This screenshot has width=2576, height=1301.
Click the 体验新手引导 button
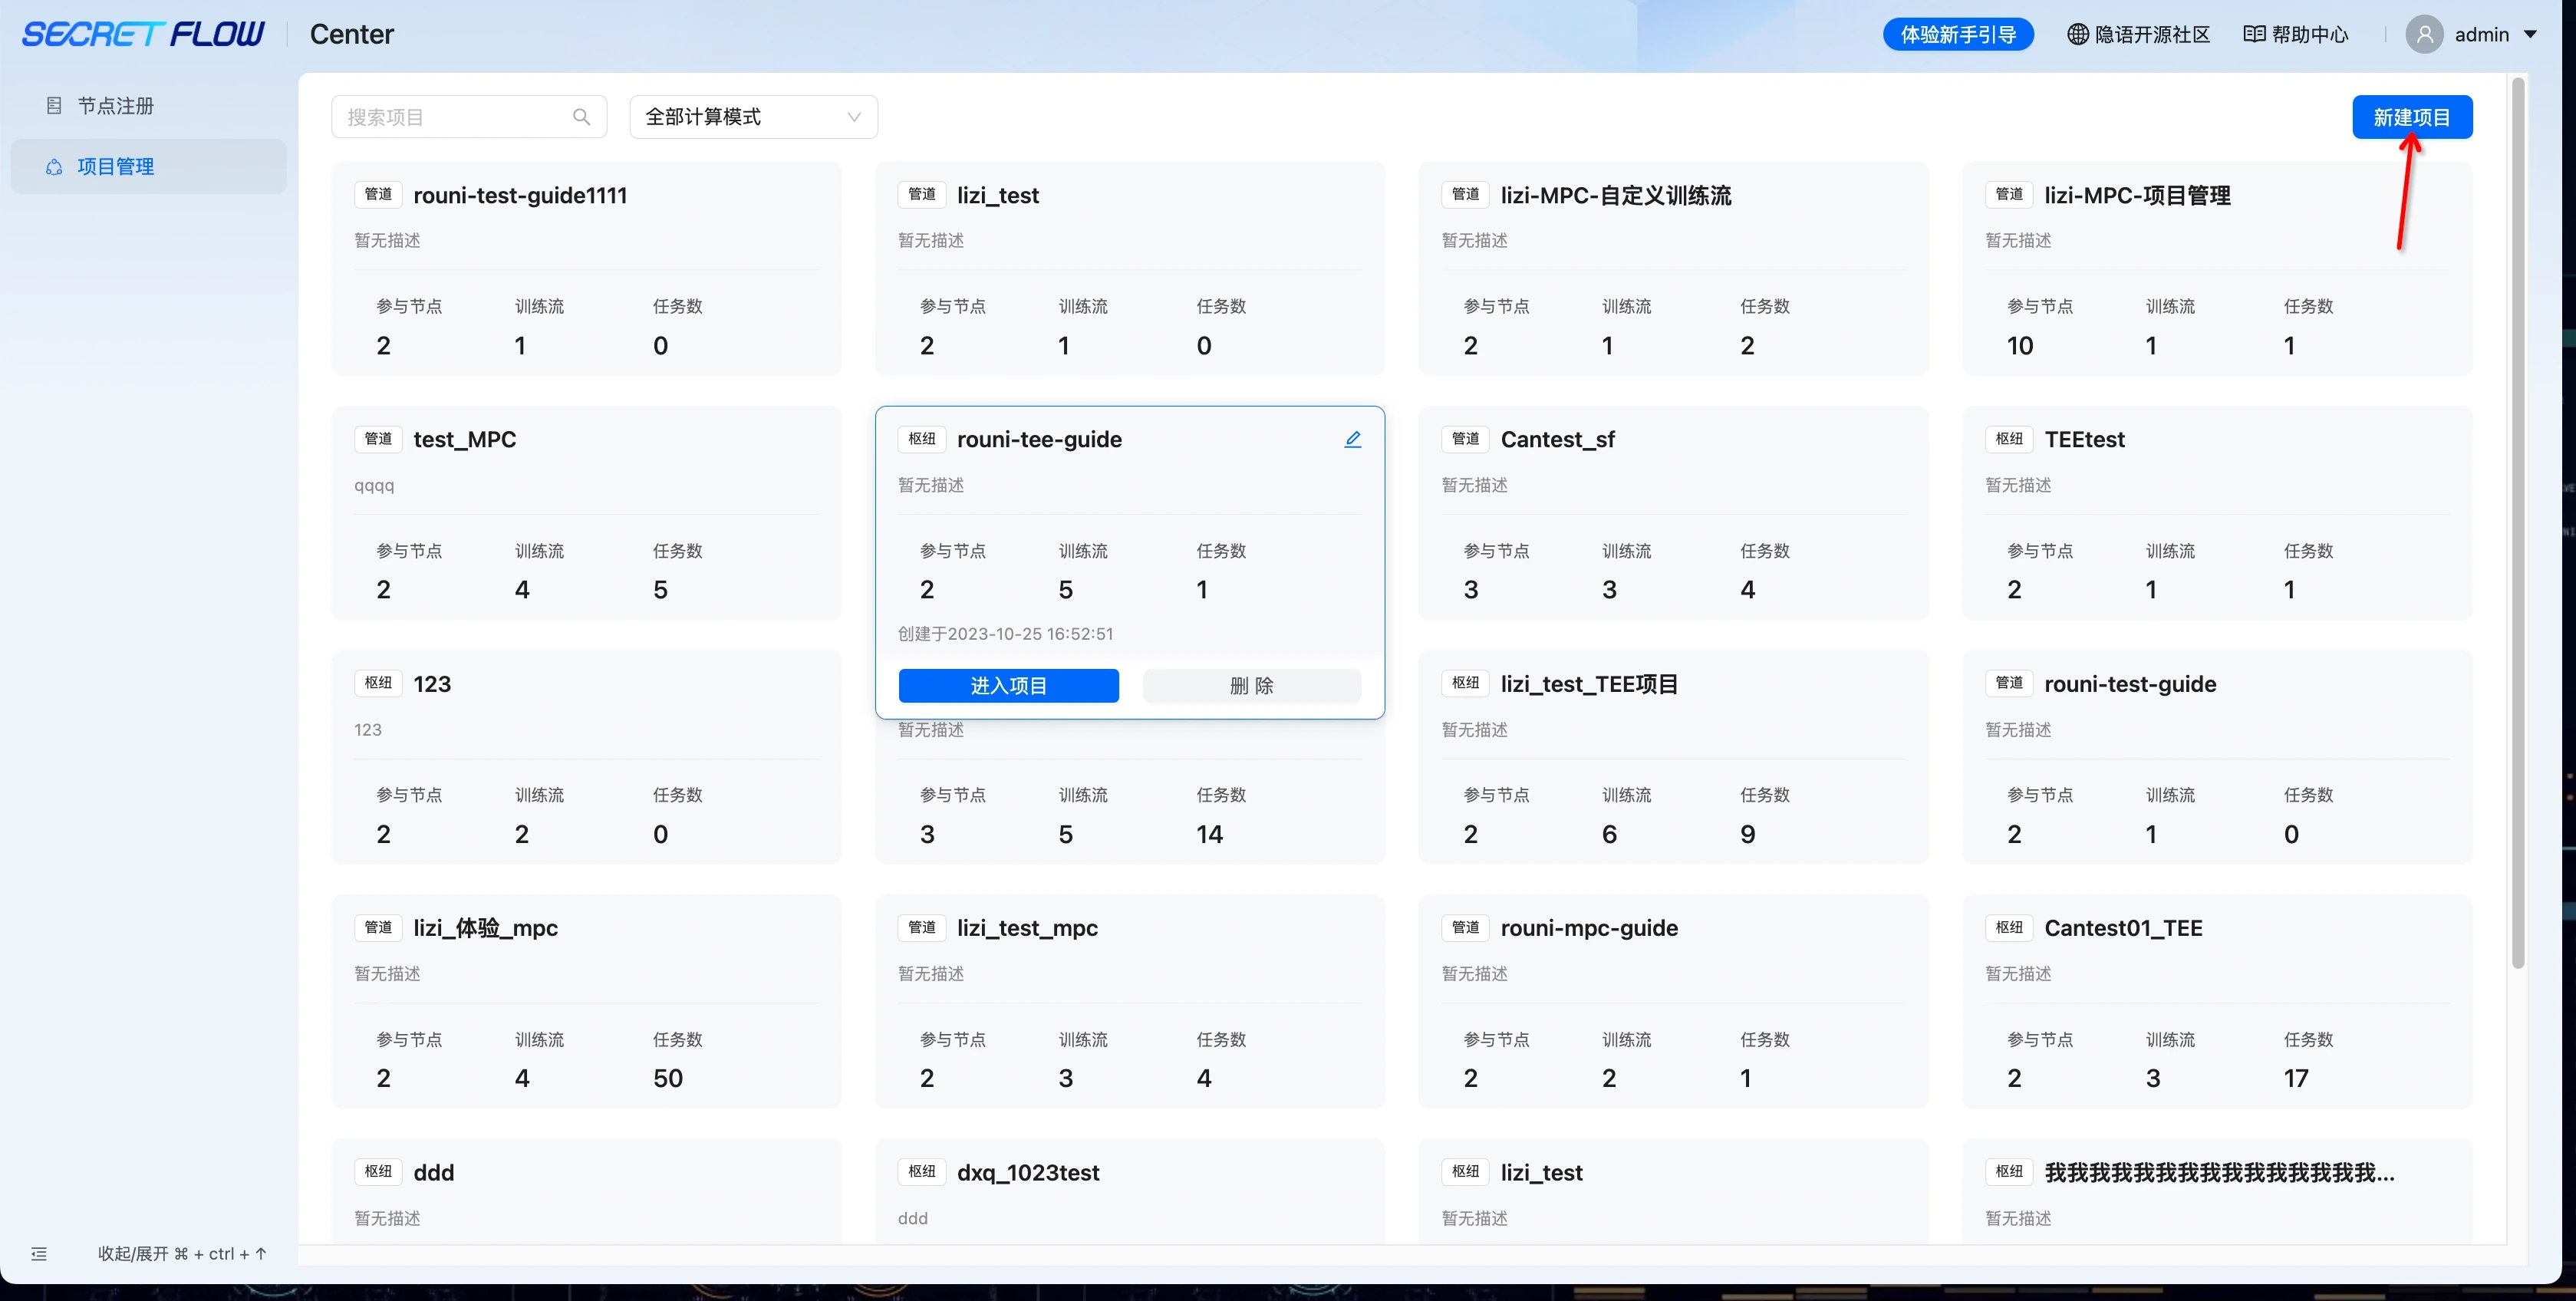1957,35
